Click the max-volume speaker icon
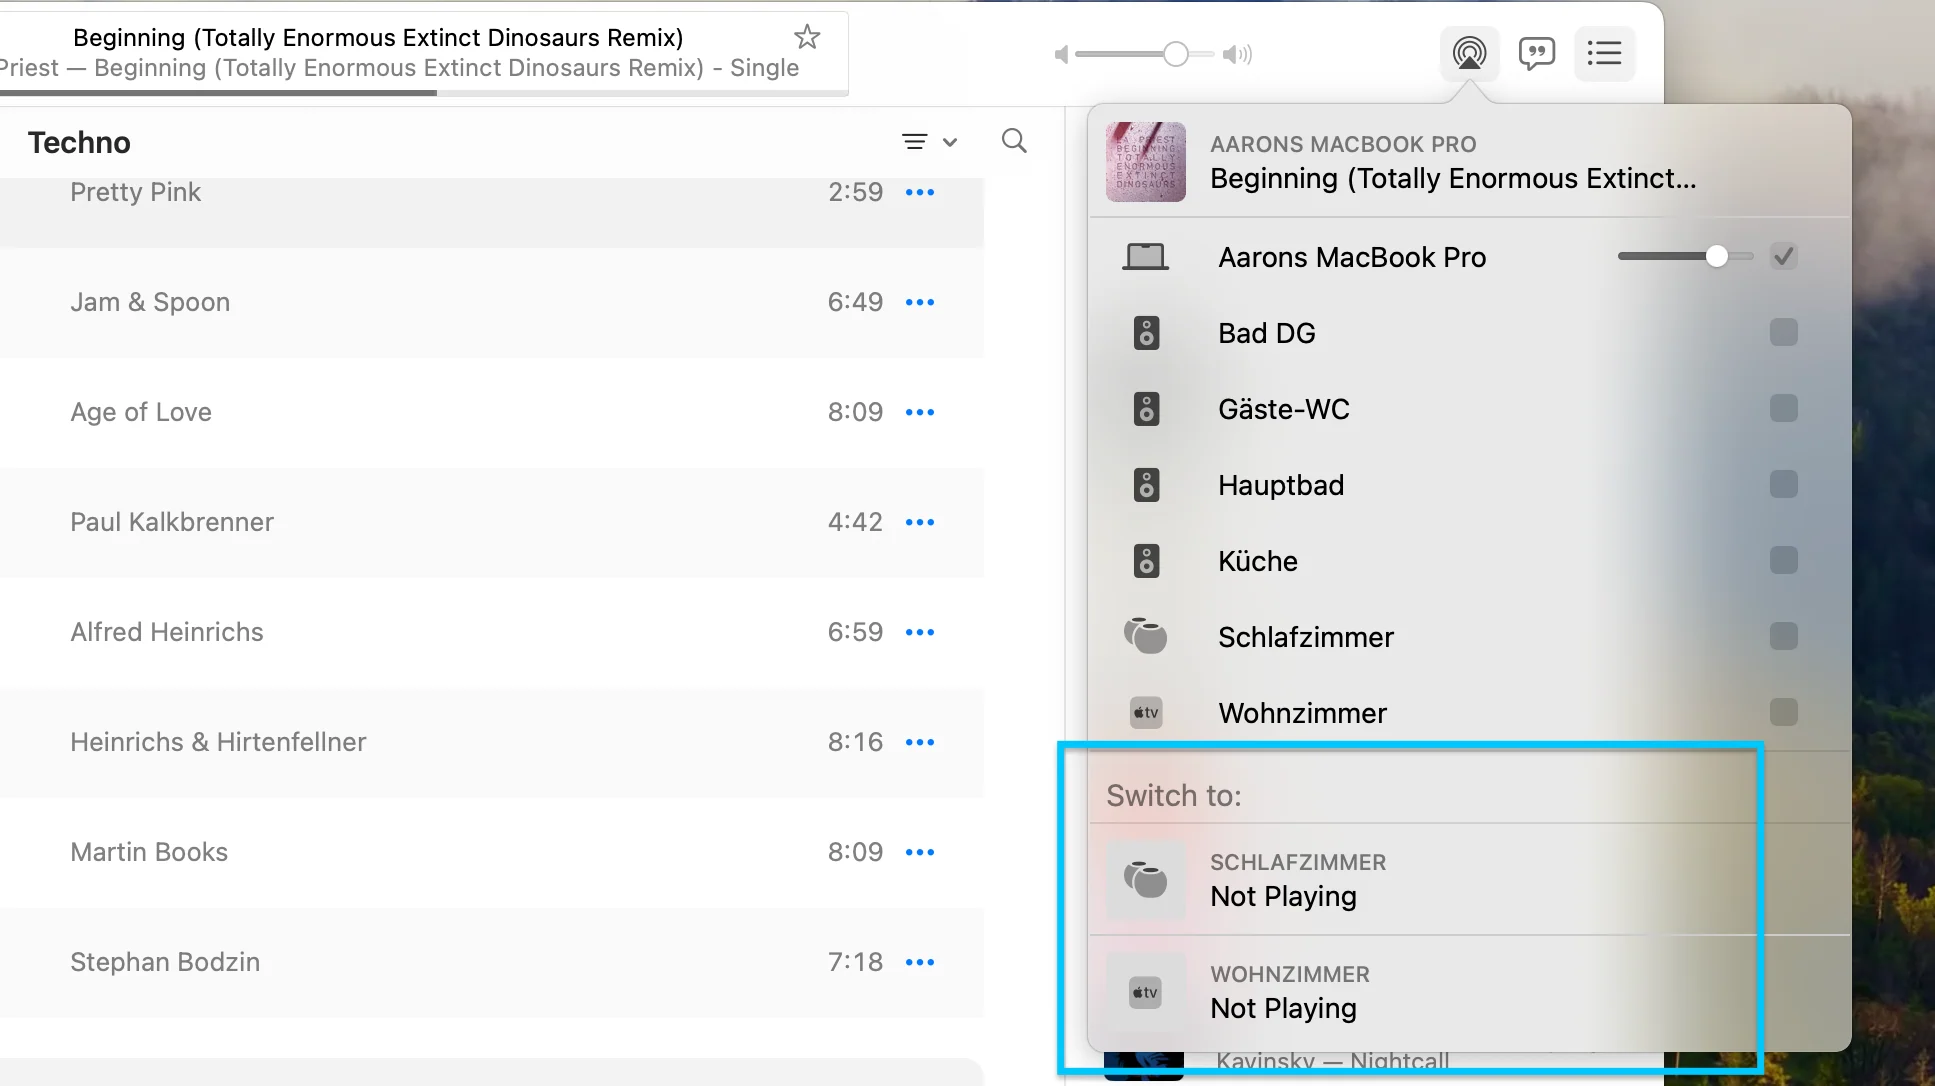Screen dimensions: 1935x1086 click(x=1237, y=54)
